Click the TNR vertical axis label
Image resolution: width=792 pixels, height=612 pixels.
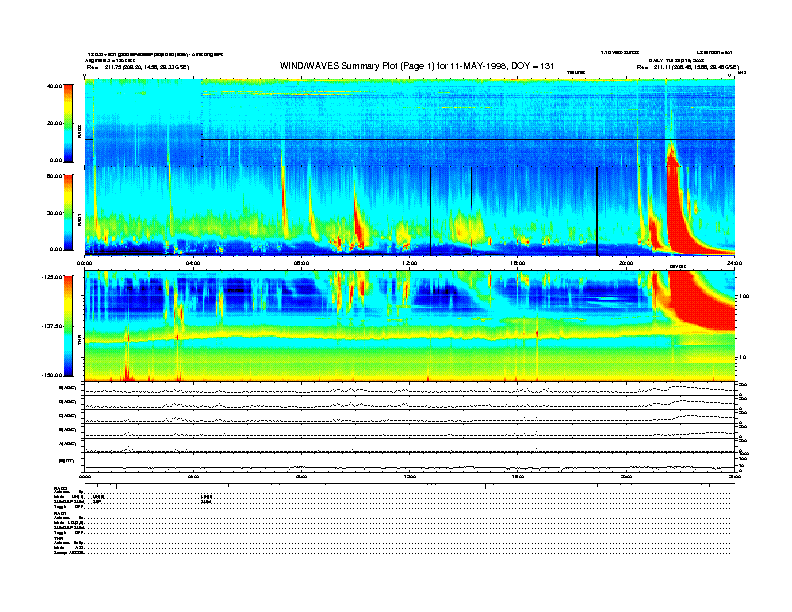(79, 342)
